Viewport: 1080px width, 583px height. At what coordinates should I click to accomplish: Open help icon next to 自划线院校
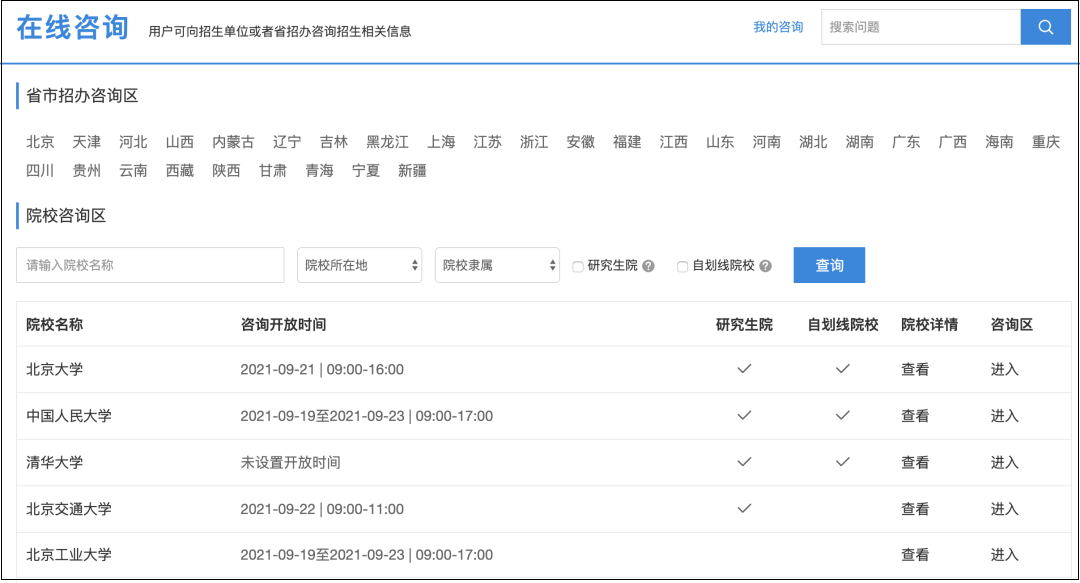tap(765, 266)
